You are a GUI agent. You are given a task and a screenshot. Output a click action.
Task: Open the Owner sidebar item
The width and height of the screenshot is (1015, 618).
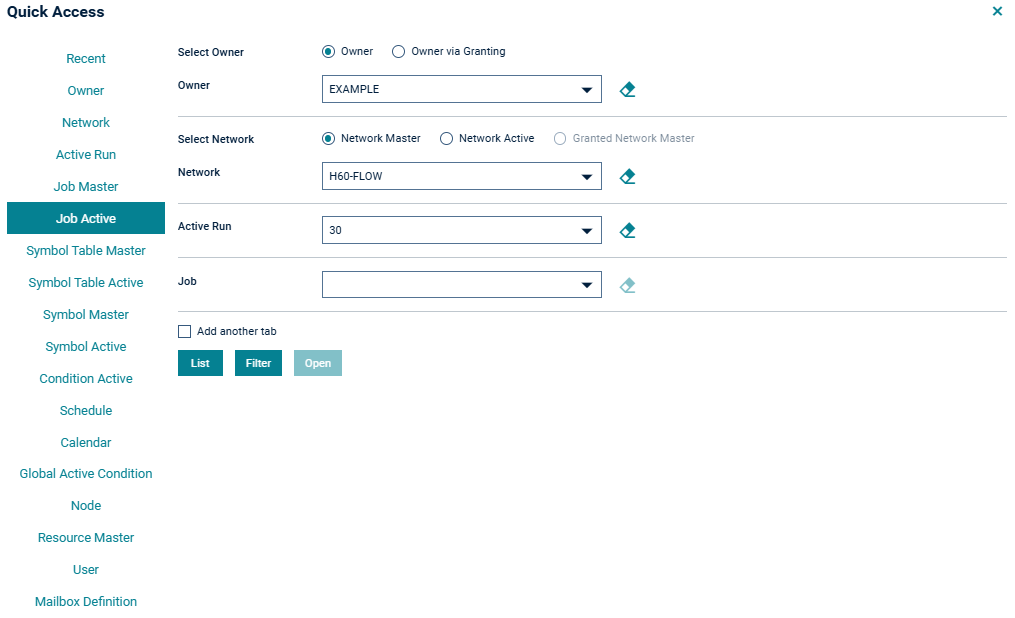pyautogui.click(x=85, y=91)
